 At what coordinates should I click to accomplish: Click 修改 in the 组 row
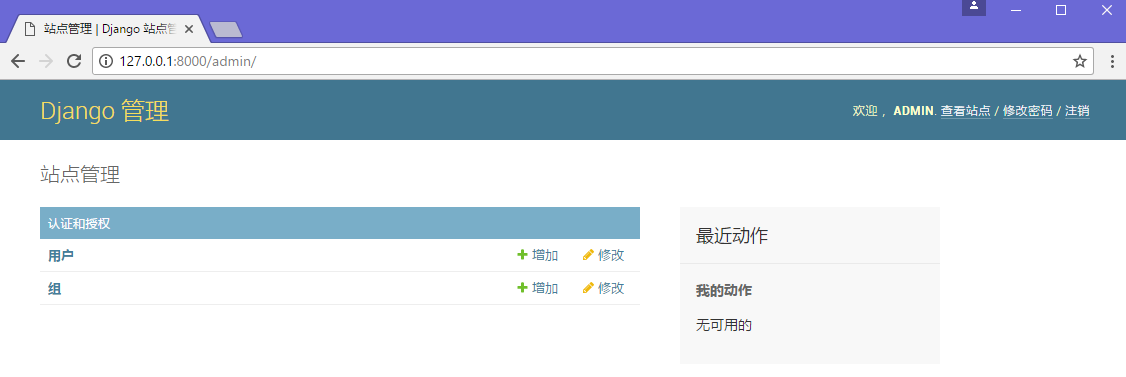pyautogui.click(x=603, y=288)
